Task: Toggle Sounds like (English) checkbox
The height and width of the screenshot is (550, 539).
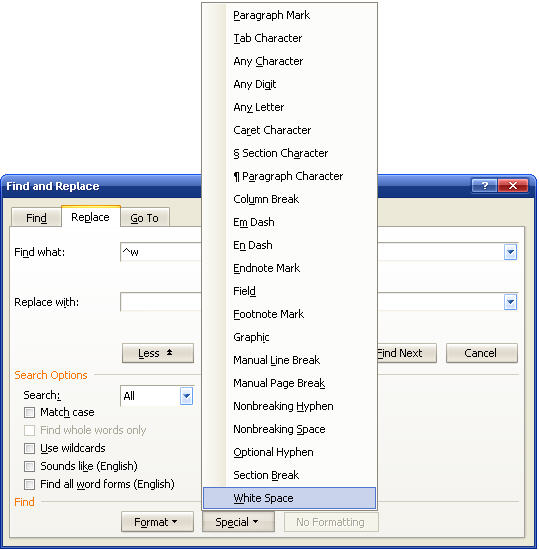Action: coord(29,466)
